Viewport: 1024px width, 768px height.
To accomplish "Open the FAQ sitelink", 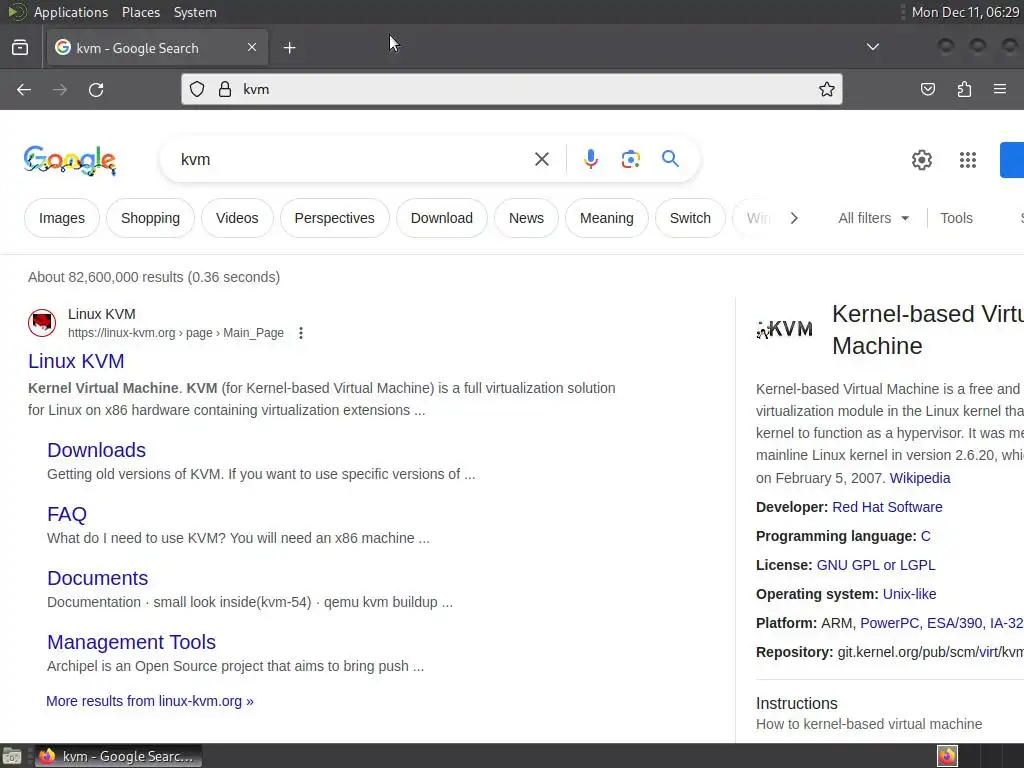I will coord(67,514).
